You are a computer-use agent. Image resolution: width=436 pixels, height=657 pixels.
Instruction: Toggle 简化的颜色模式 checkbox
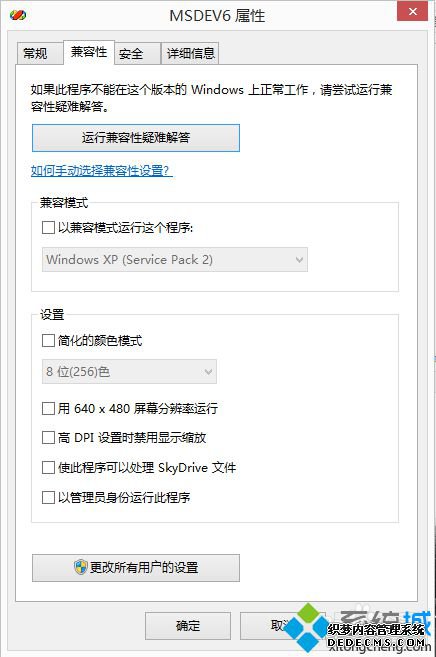click(x=48, y=340)
